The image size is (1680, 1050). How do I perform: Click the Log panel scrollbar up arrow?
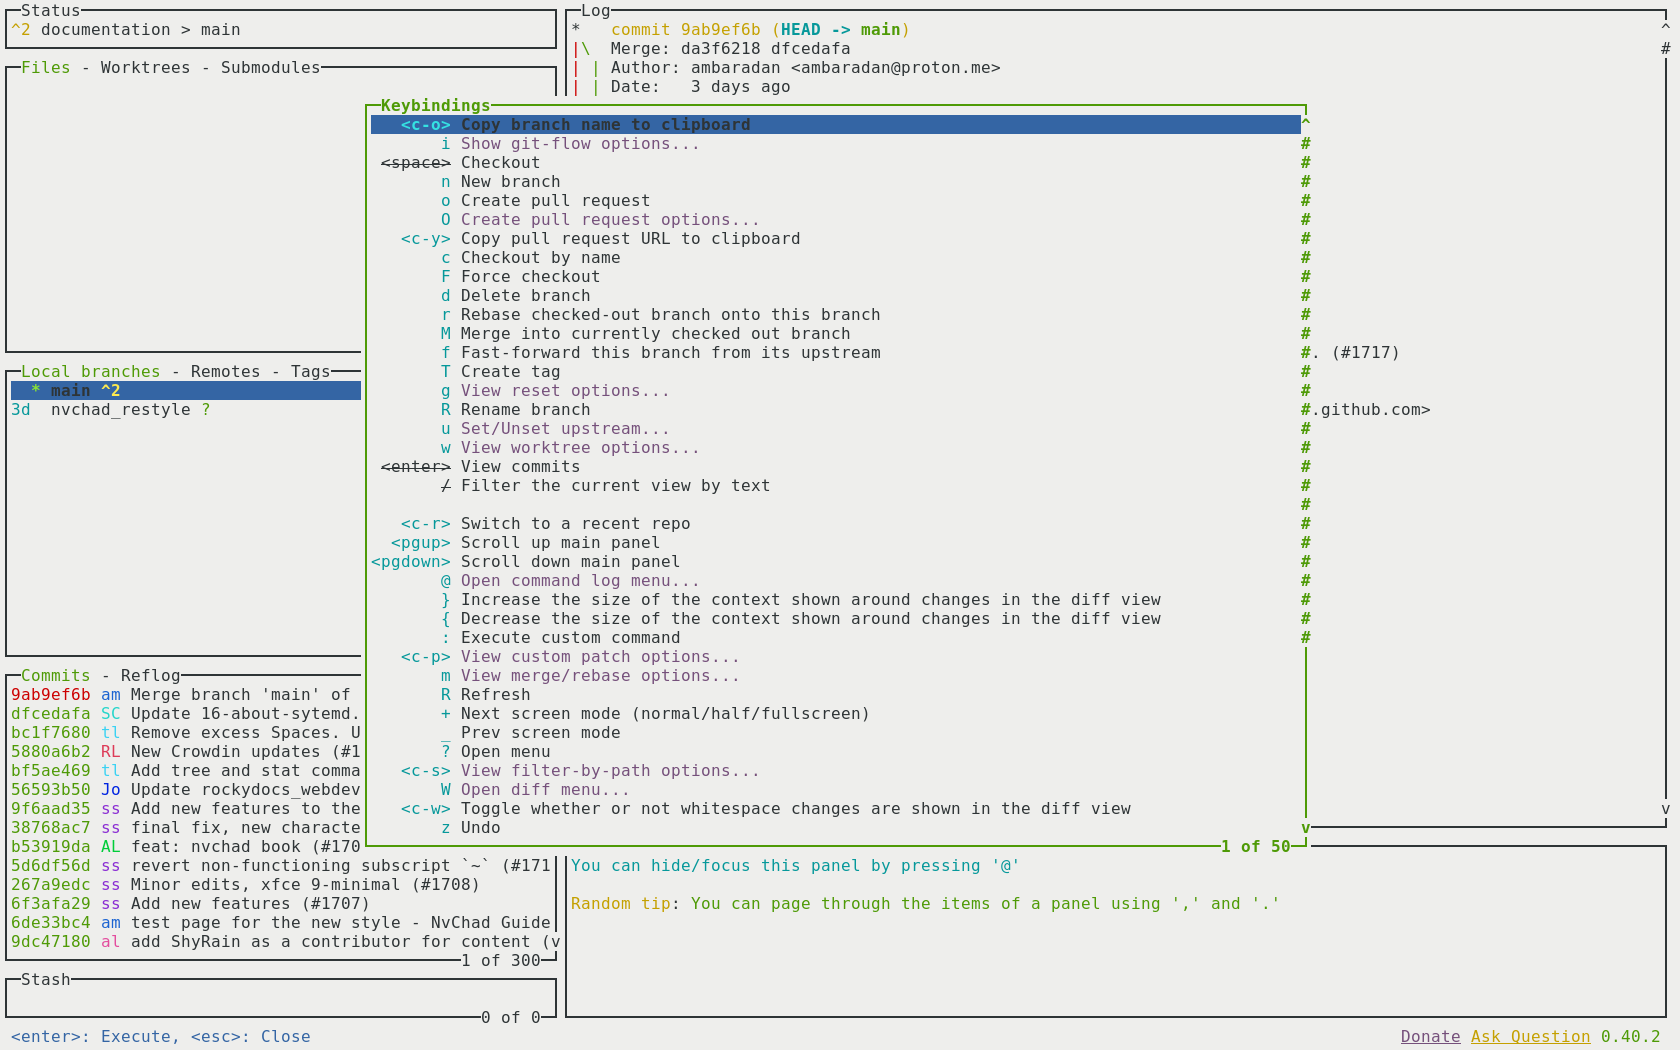click(x=1665, y=29)
